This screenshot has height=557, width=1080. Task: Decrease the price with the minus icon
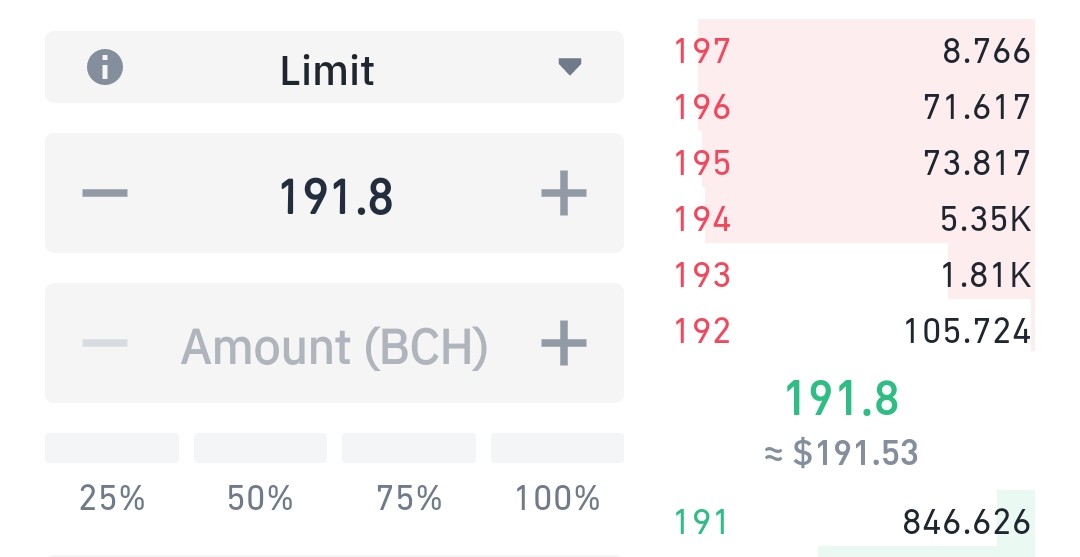tap(105, 193)
